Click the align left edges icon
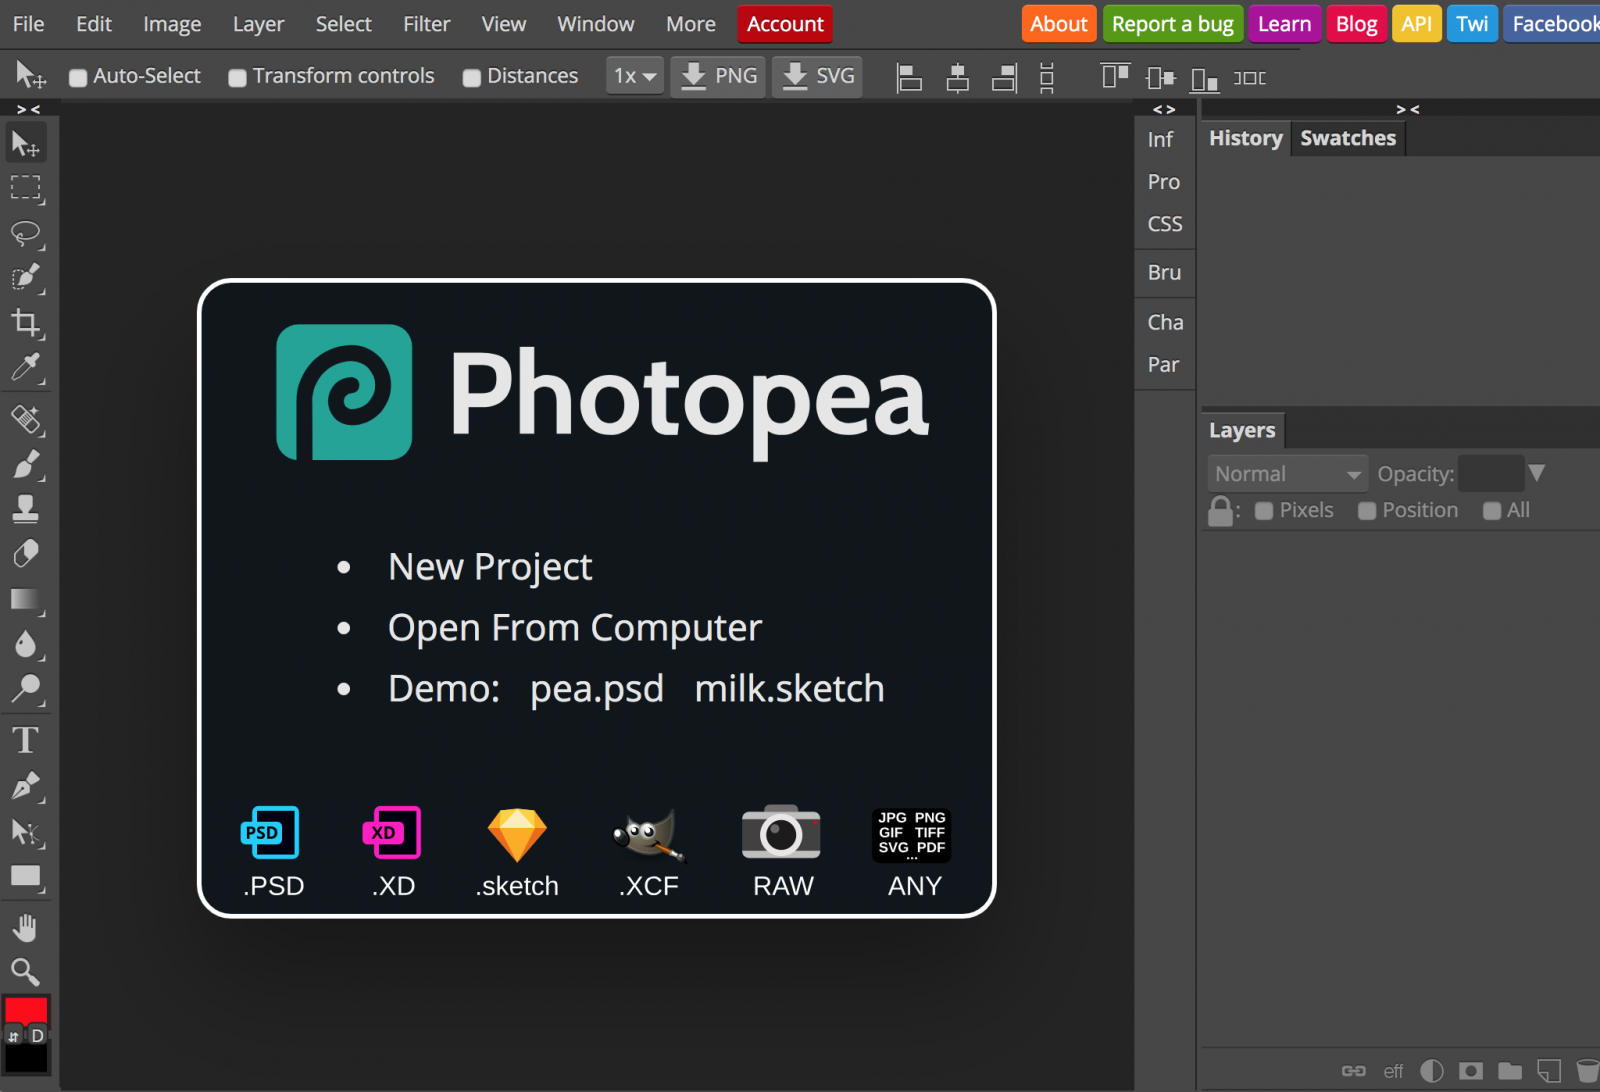Screen dimensions: 1600x1092 909,77
